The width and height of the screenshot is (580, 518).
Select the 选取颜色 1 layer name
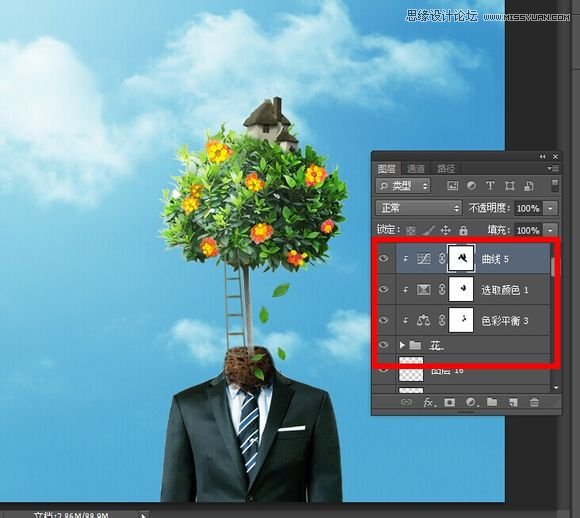coord(505,290)
